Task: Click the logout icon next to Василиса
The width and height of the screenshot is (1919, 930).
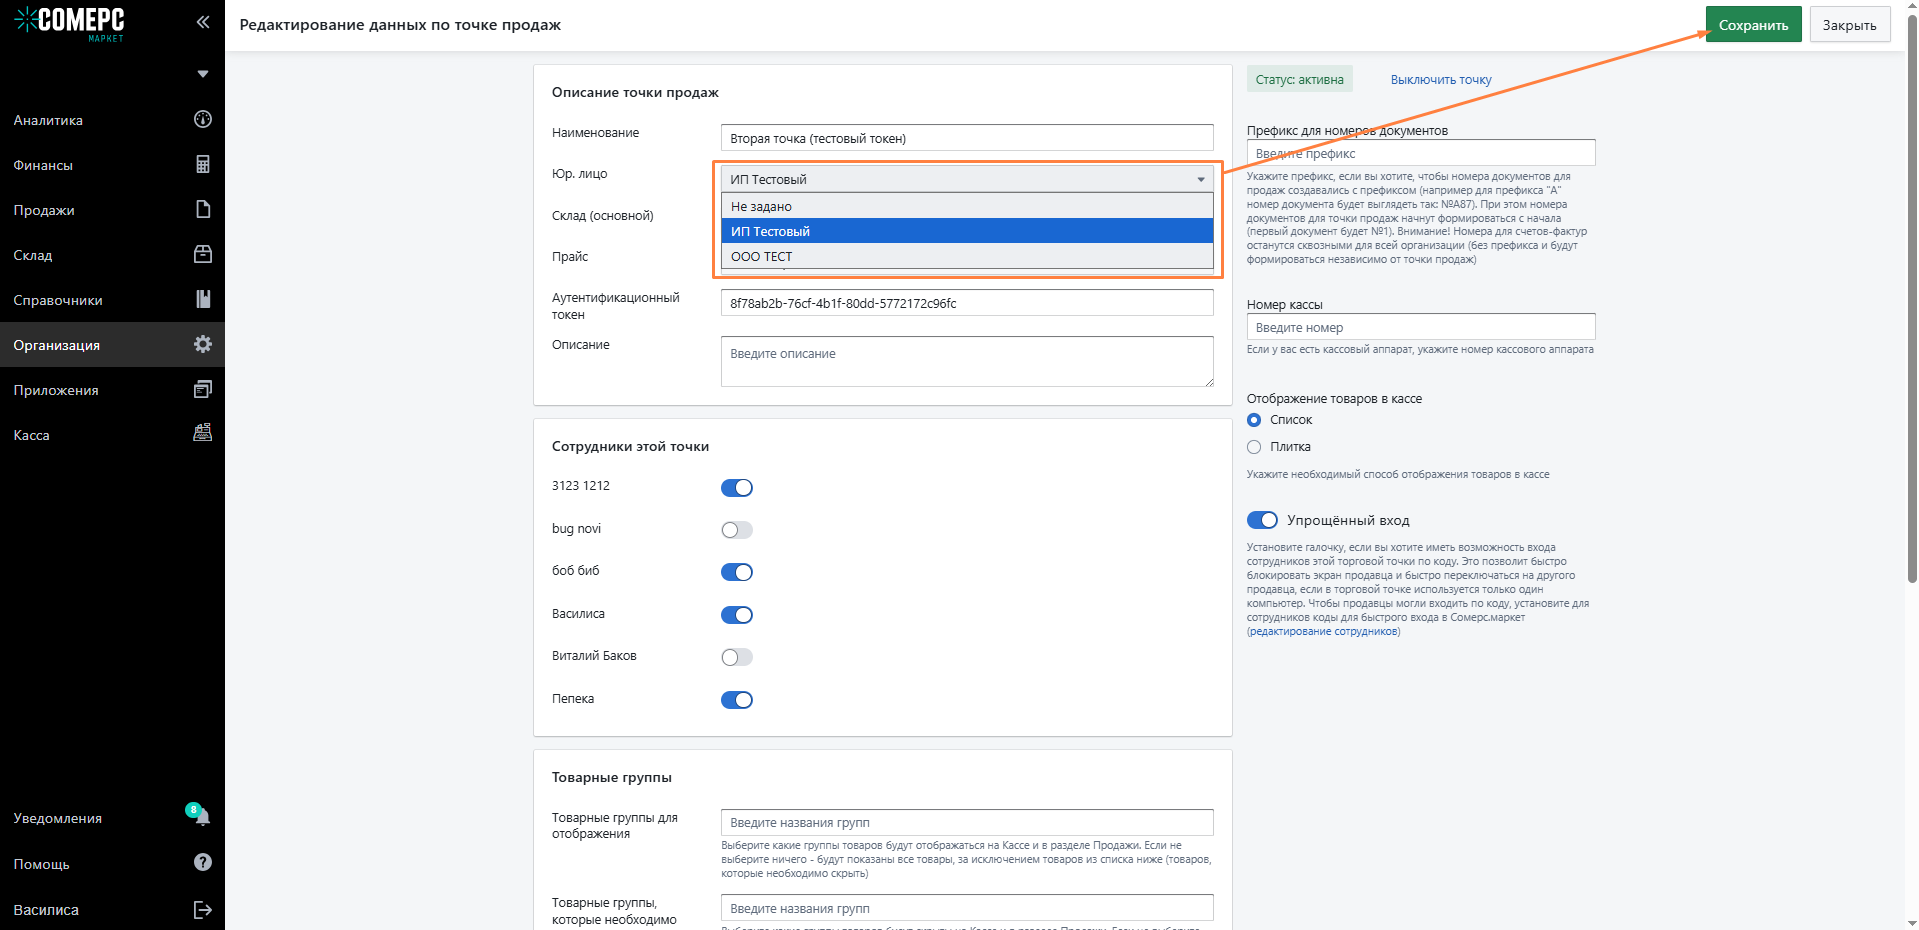Action: tap(202, 910)
